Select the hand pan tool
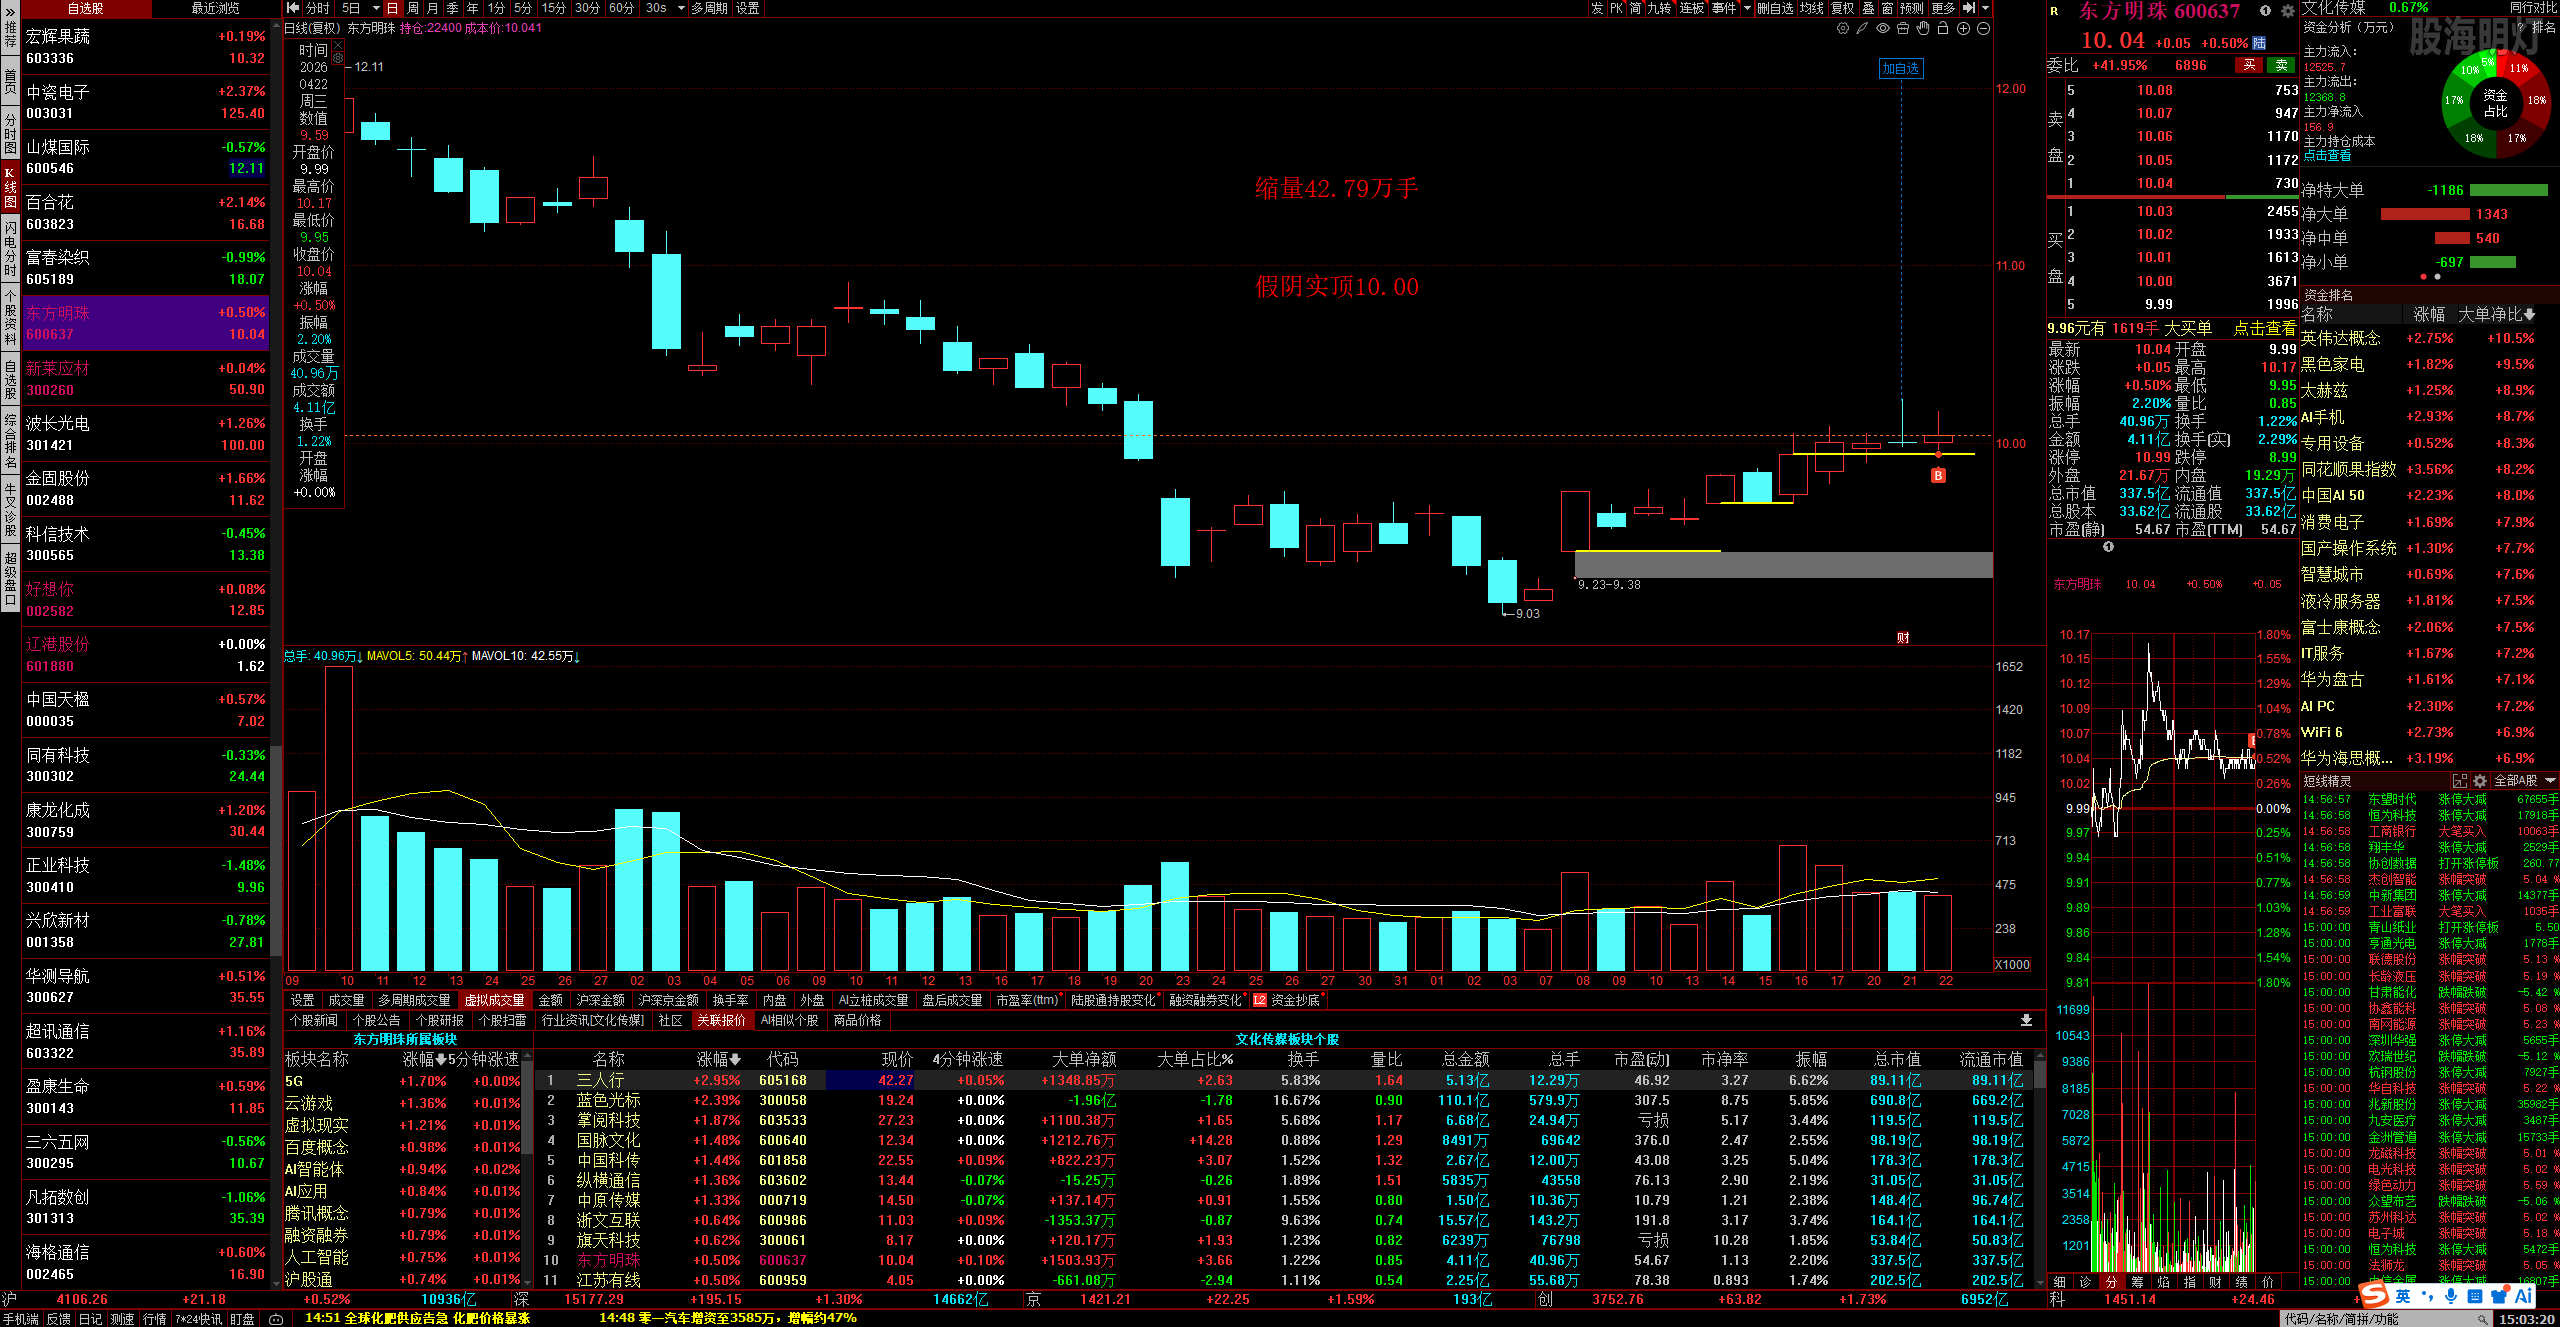The height and width of the screenshot is (1327, 2560). pos(1923,29)
